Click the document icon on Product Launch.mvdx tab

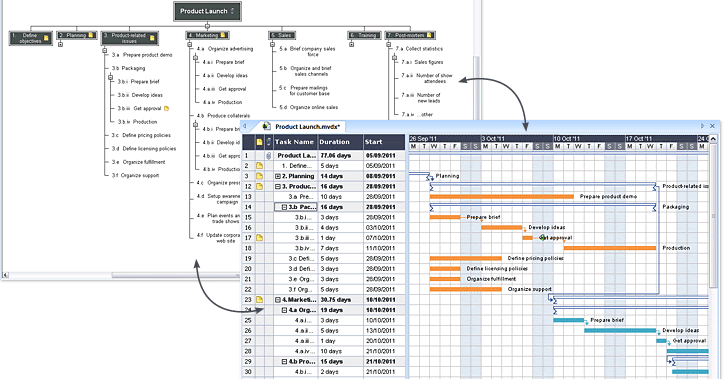pos(266,126)
